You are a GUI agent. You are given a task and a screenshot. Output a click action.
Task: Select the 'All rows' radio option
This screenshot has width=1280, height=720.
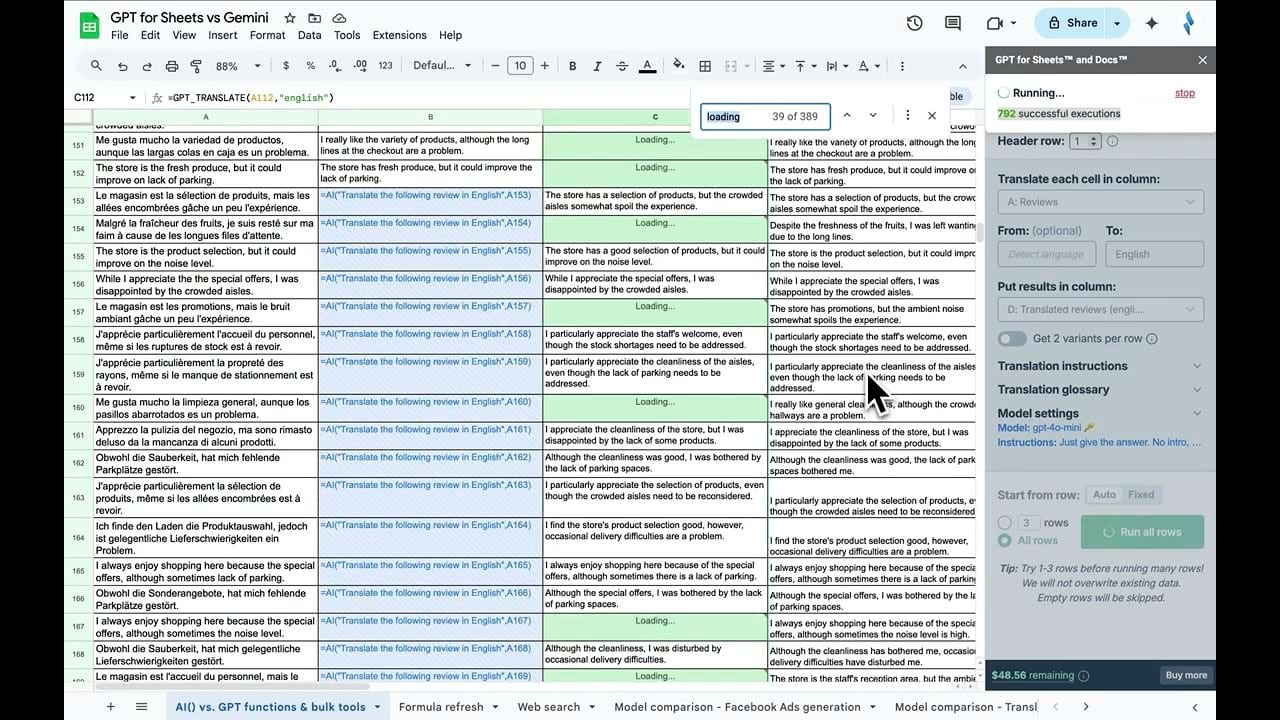tap(1005, 541)
